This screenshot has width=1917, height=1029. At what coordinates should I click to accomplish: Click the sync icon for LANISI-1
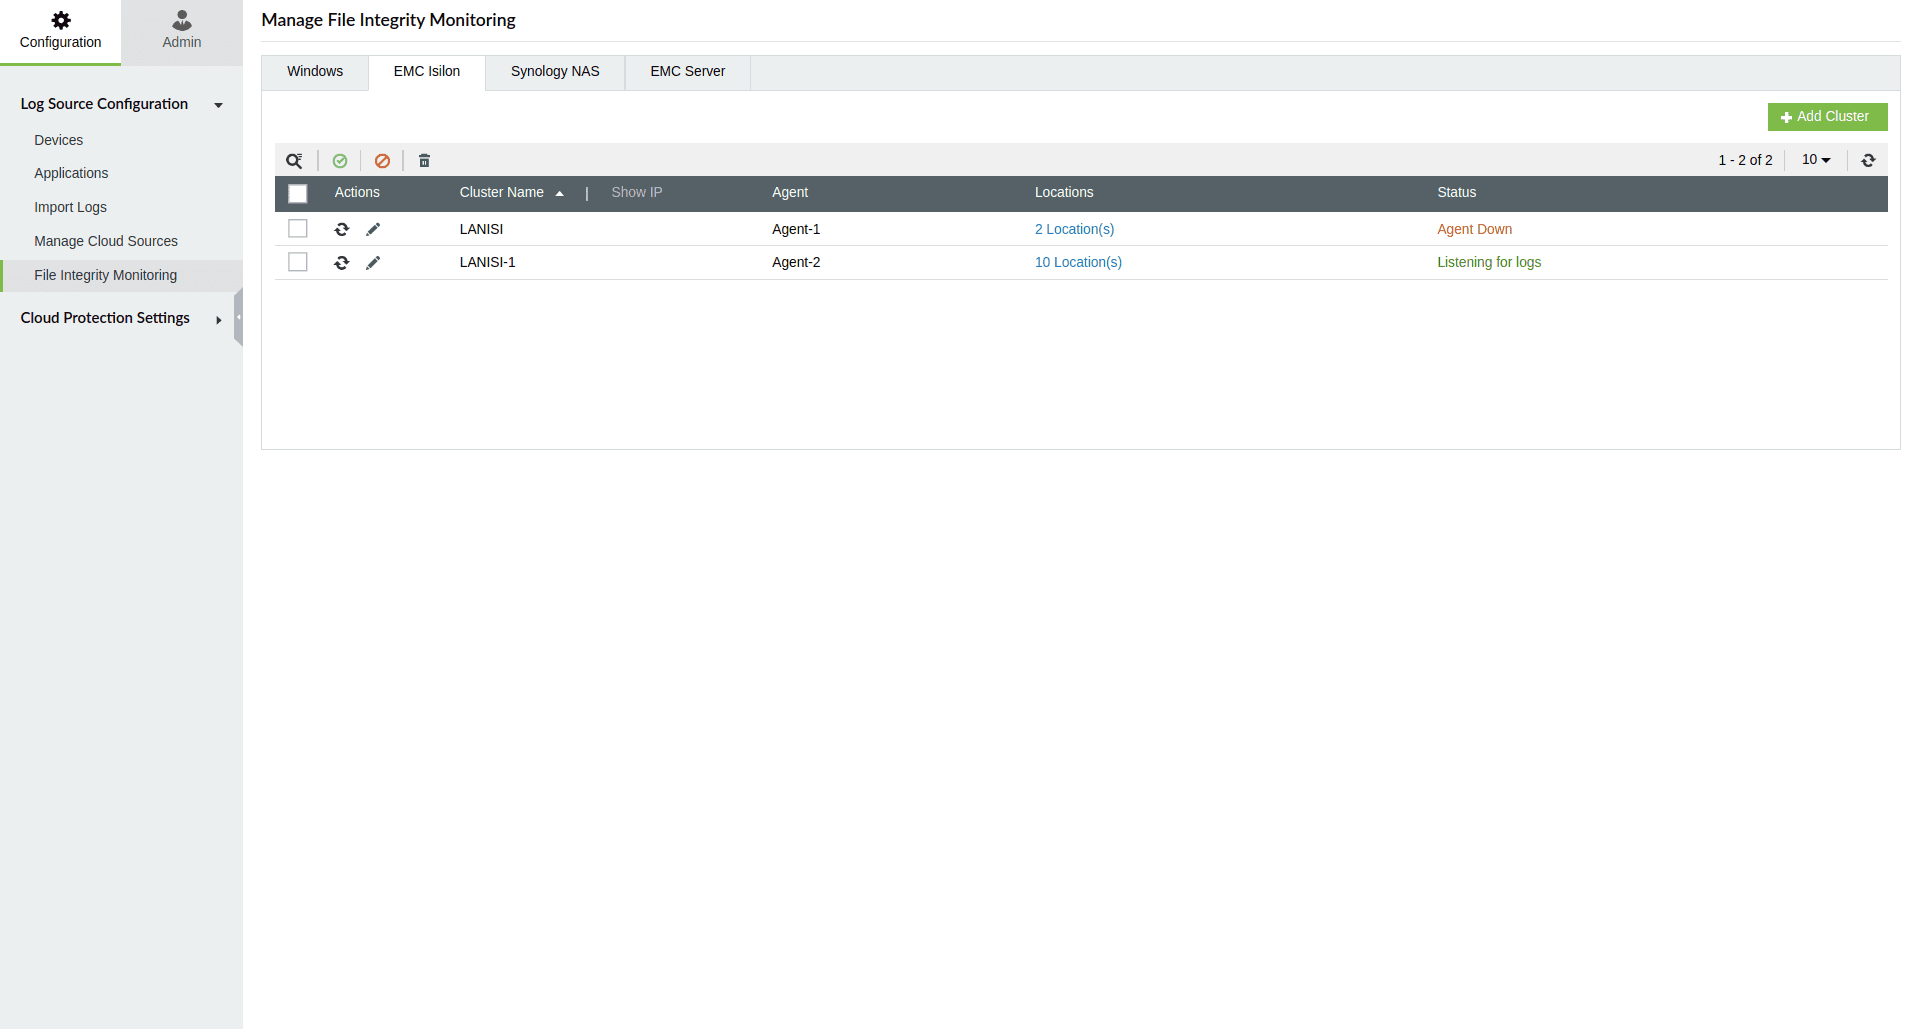[x=342, y=263]
